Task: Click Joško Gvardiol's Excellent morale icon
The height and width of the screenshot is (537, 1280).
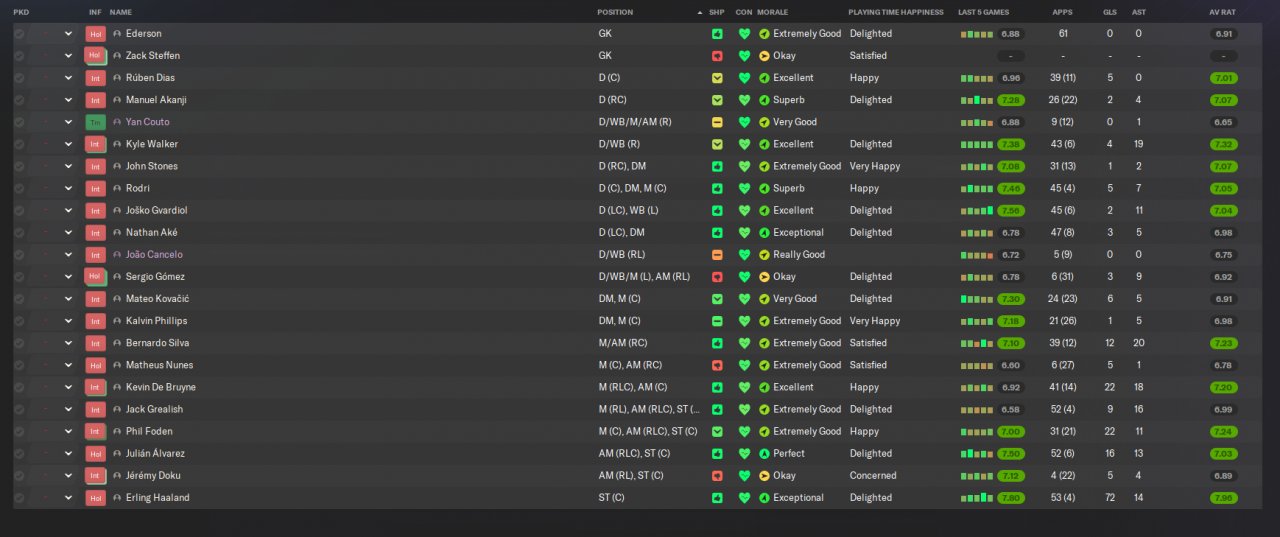Action: [765, 210]
